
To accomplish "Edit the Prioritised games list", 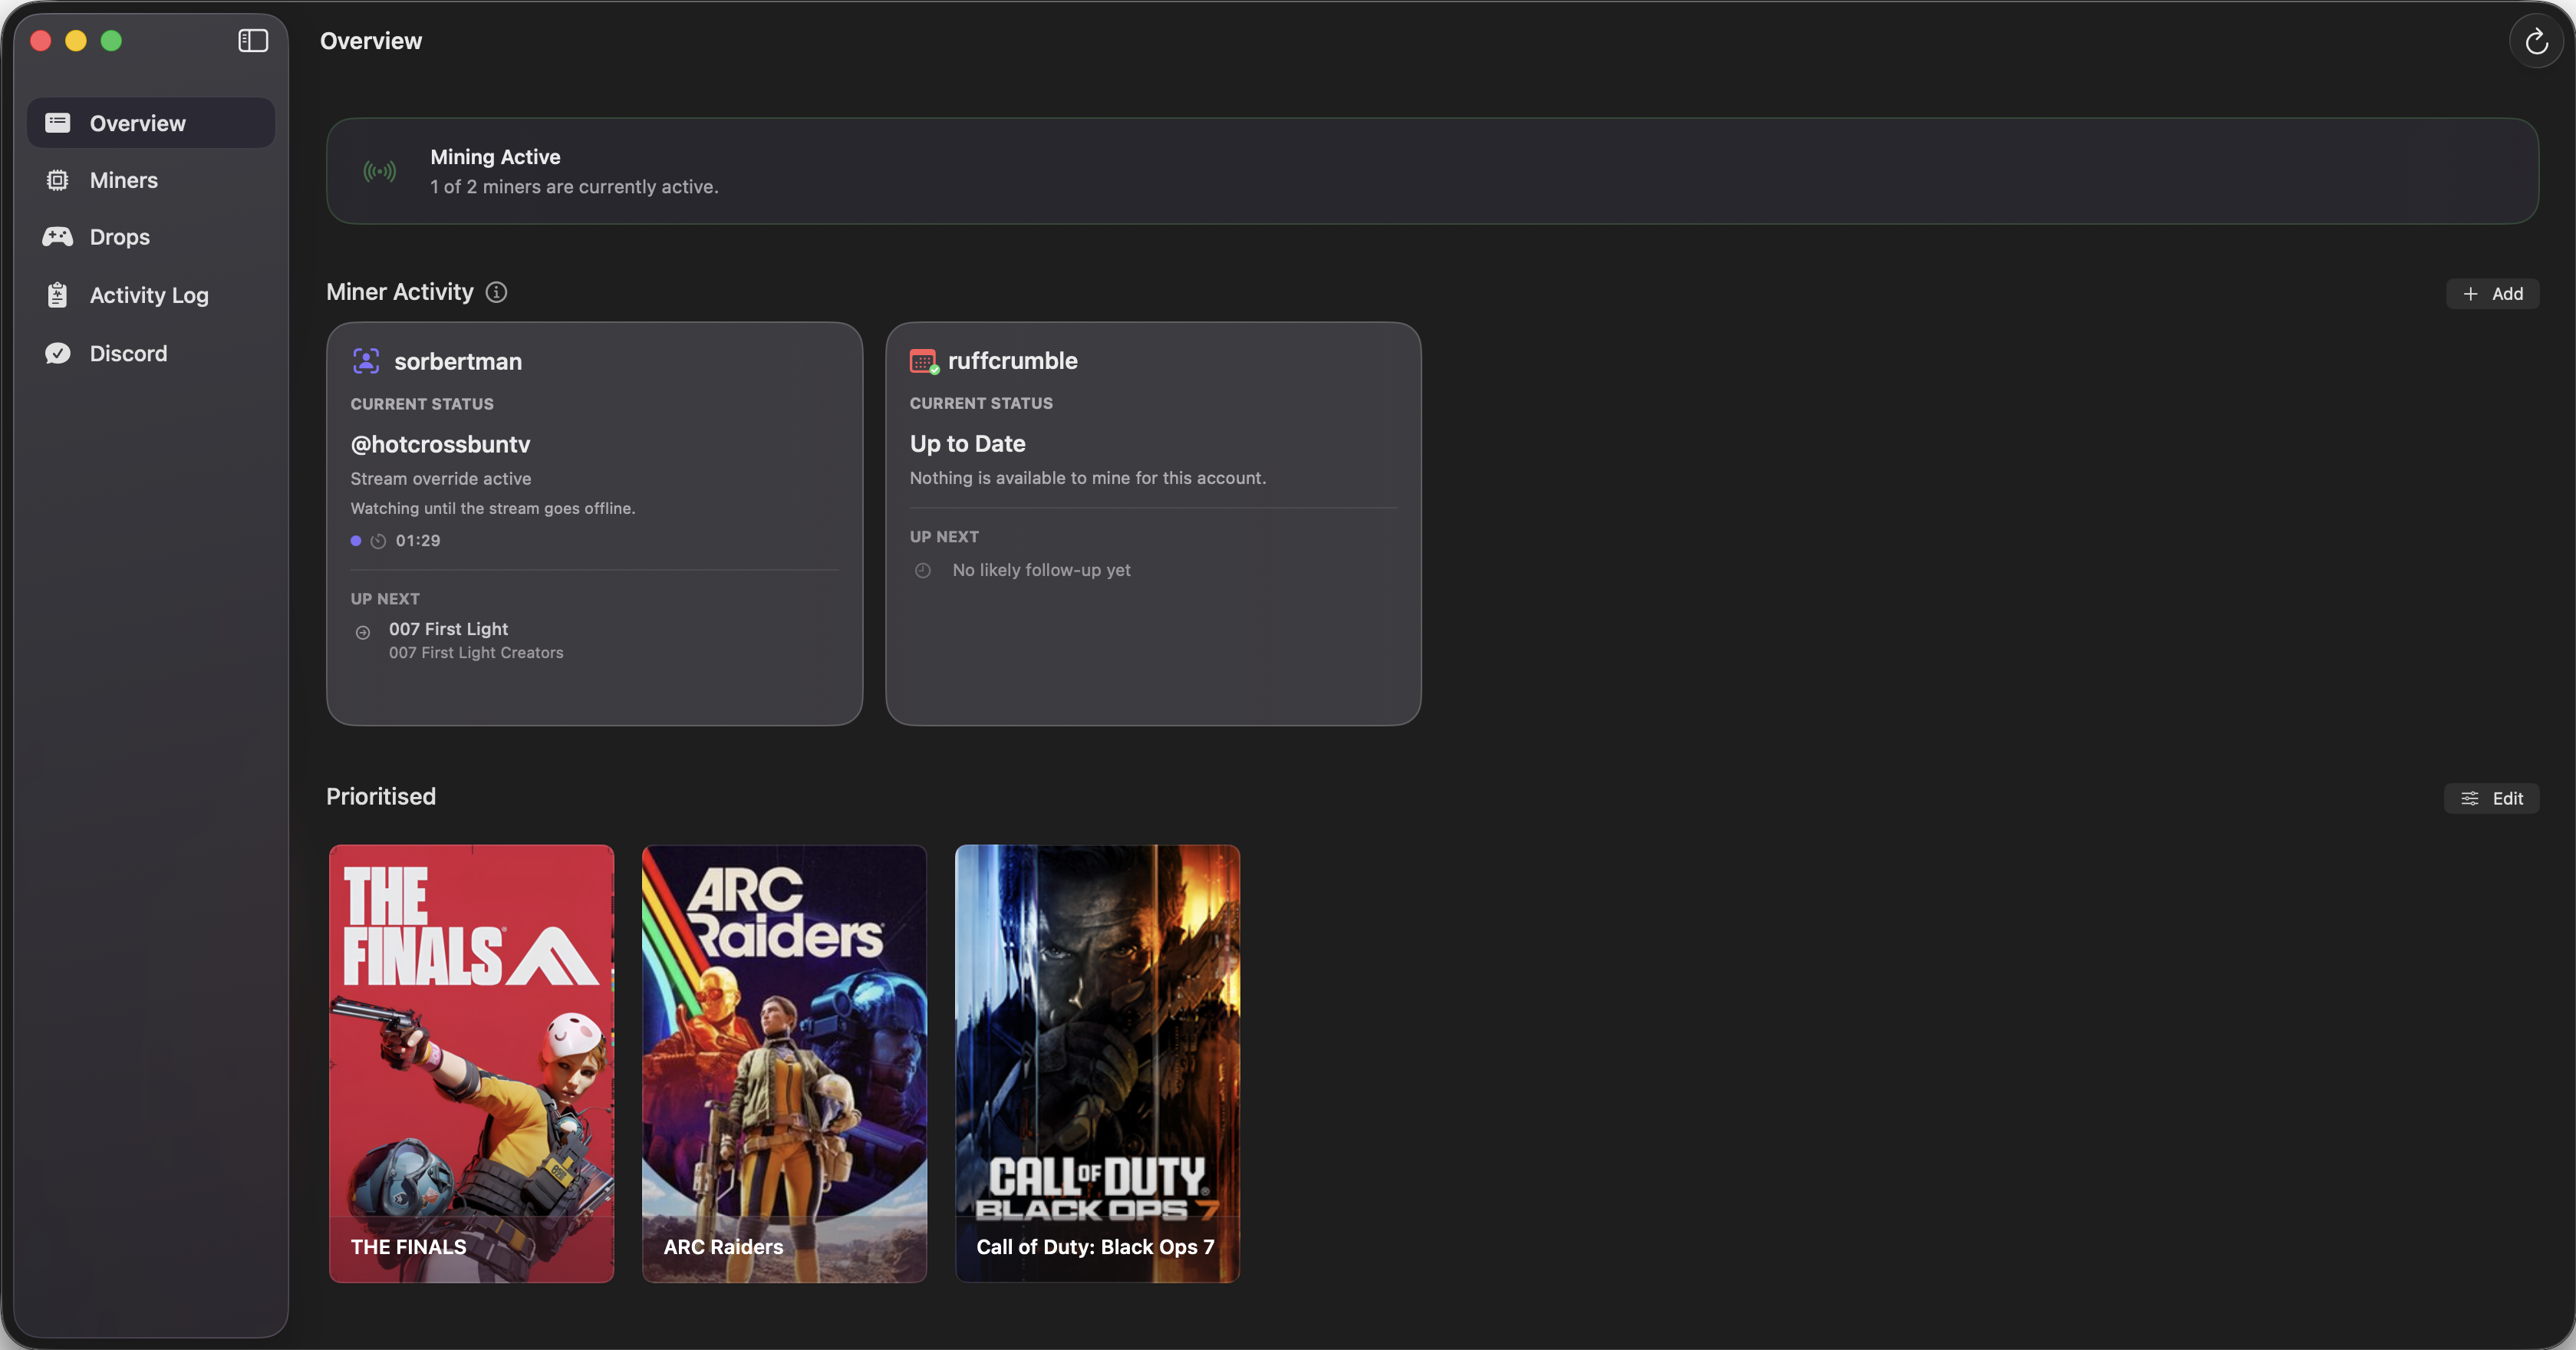I will pyautogui.click(x=2491, y=798).
